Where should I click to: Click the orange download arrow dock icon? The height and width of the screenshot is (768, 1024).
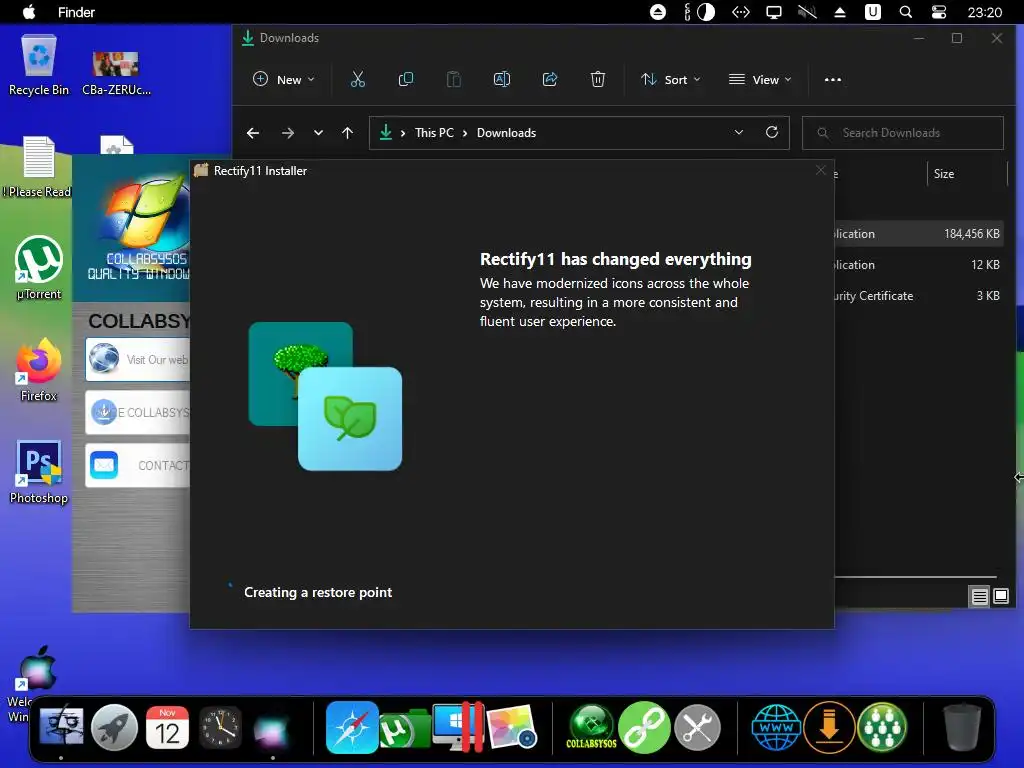[829, 727]
